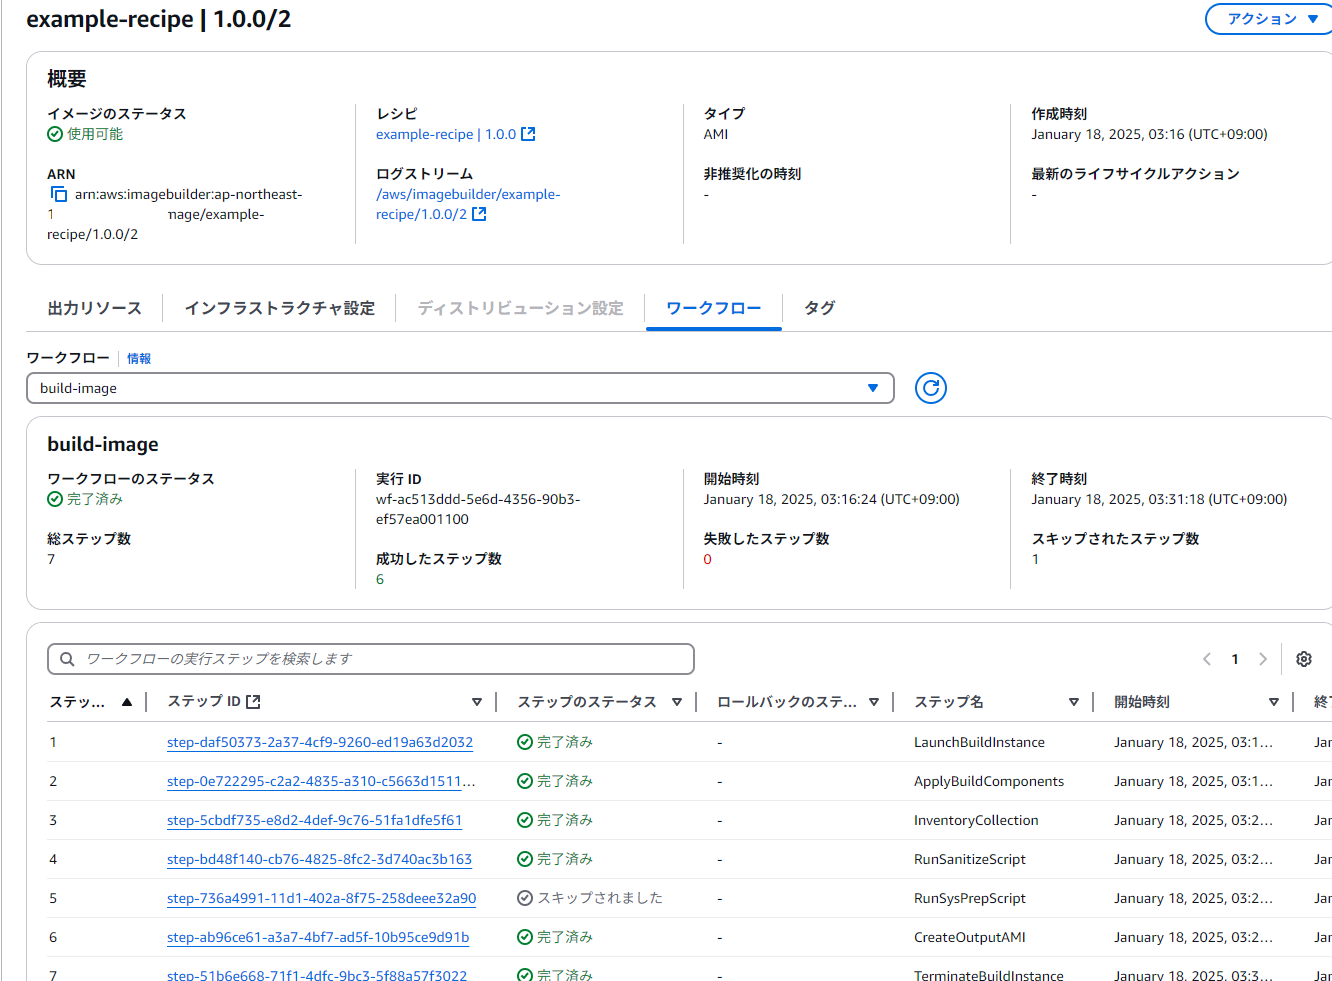Open sort menu for ステップ名 column
This screenshot has width=1332, height=981.
1074,702
